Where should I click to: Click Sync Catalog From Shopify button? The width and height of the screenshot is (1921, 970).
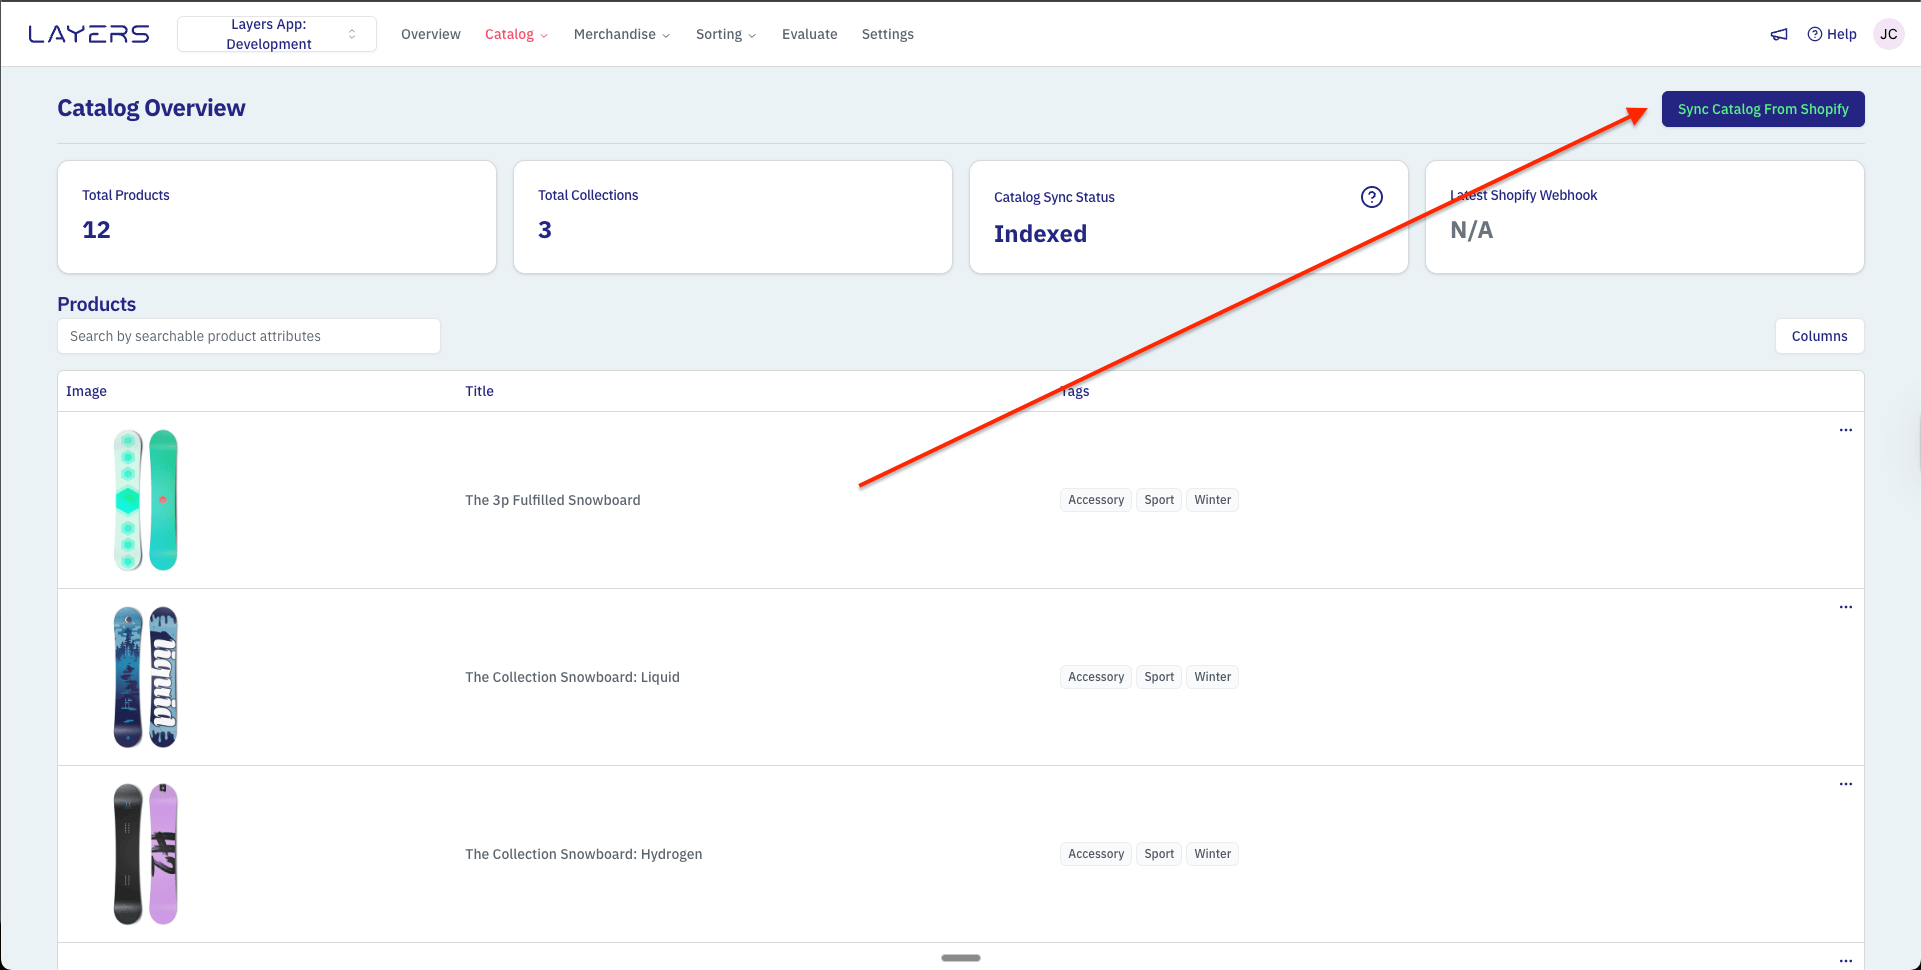[1763, 109]
